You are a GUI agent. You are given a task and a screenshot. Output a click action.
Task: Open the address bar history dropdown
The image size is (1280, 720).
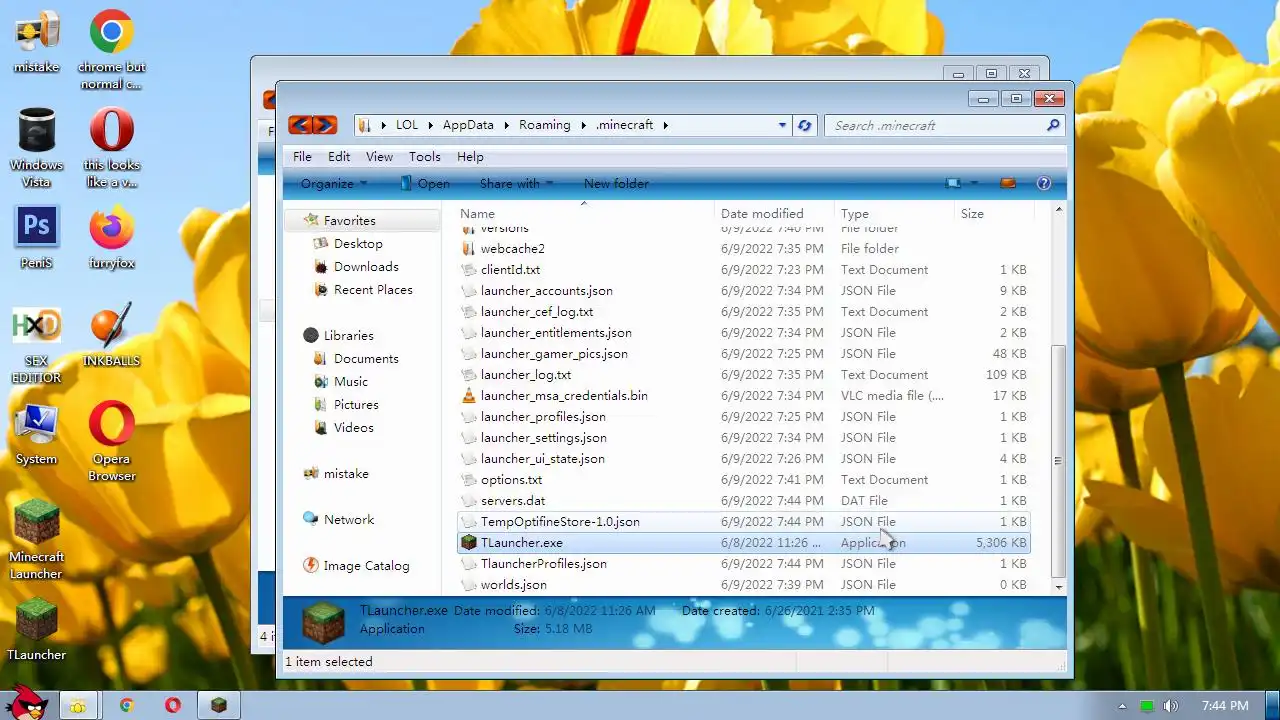coord(782,125)
